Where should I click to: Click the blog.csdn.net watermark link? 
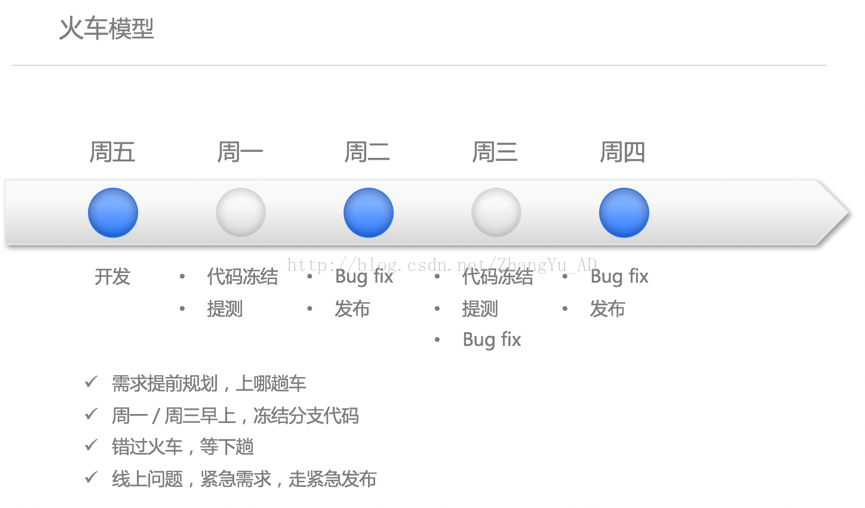coord(442,265)
